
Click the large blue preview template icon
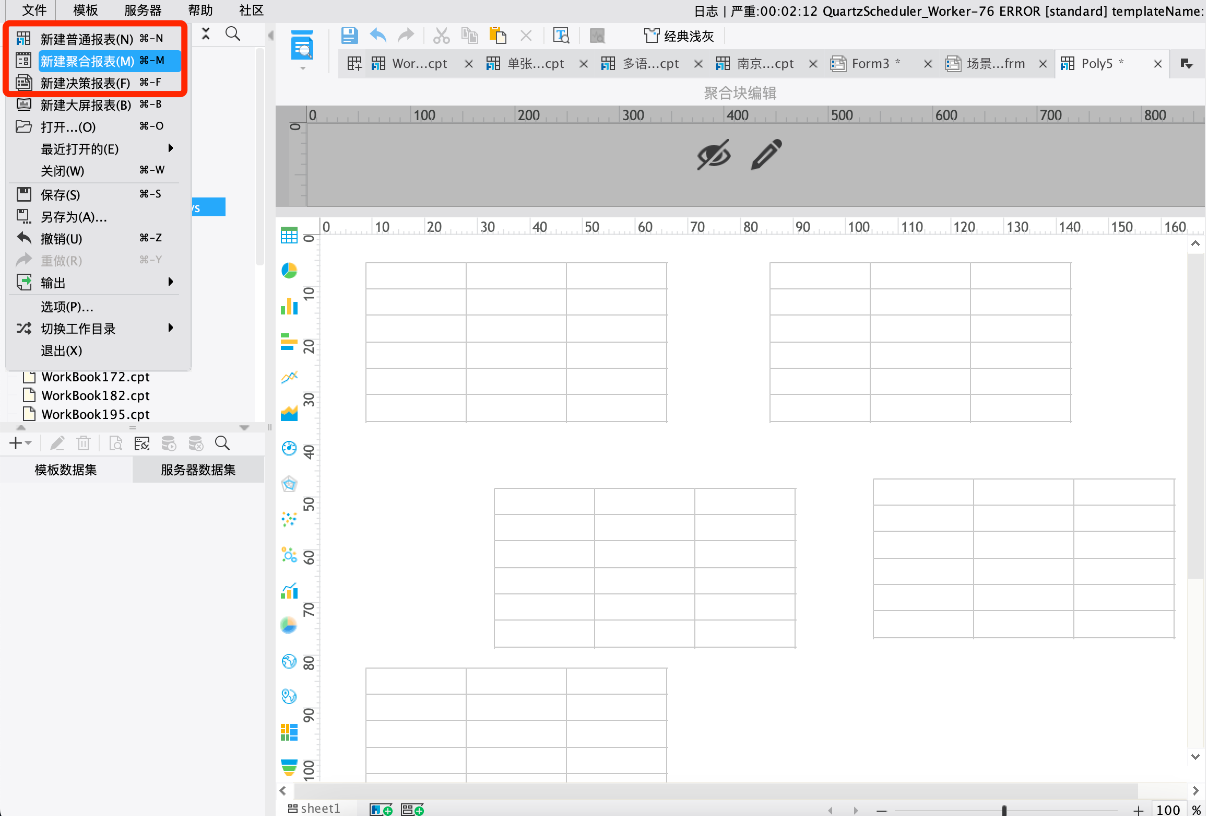(302, 45)
